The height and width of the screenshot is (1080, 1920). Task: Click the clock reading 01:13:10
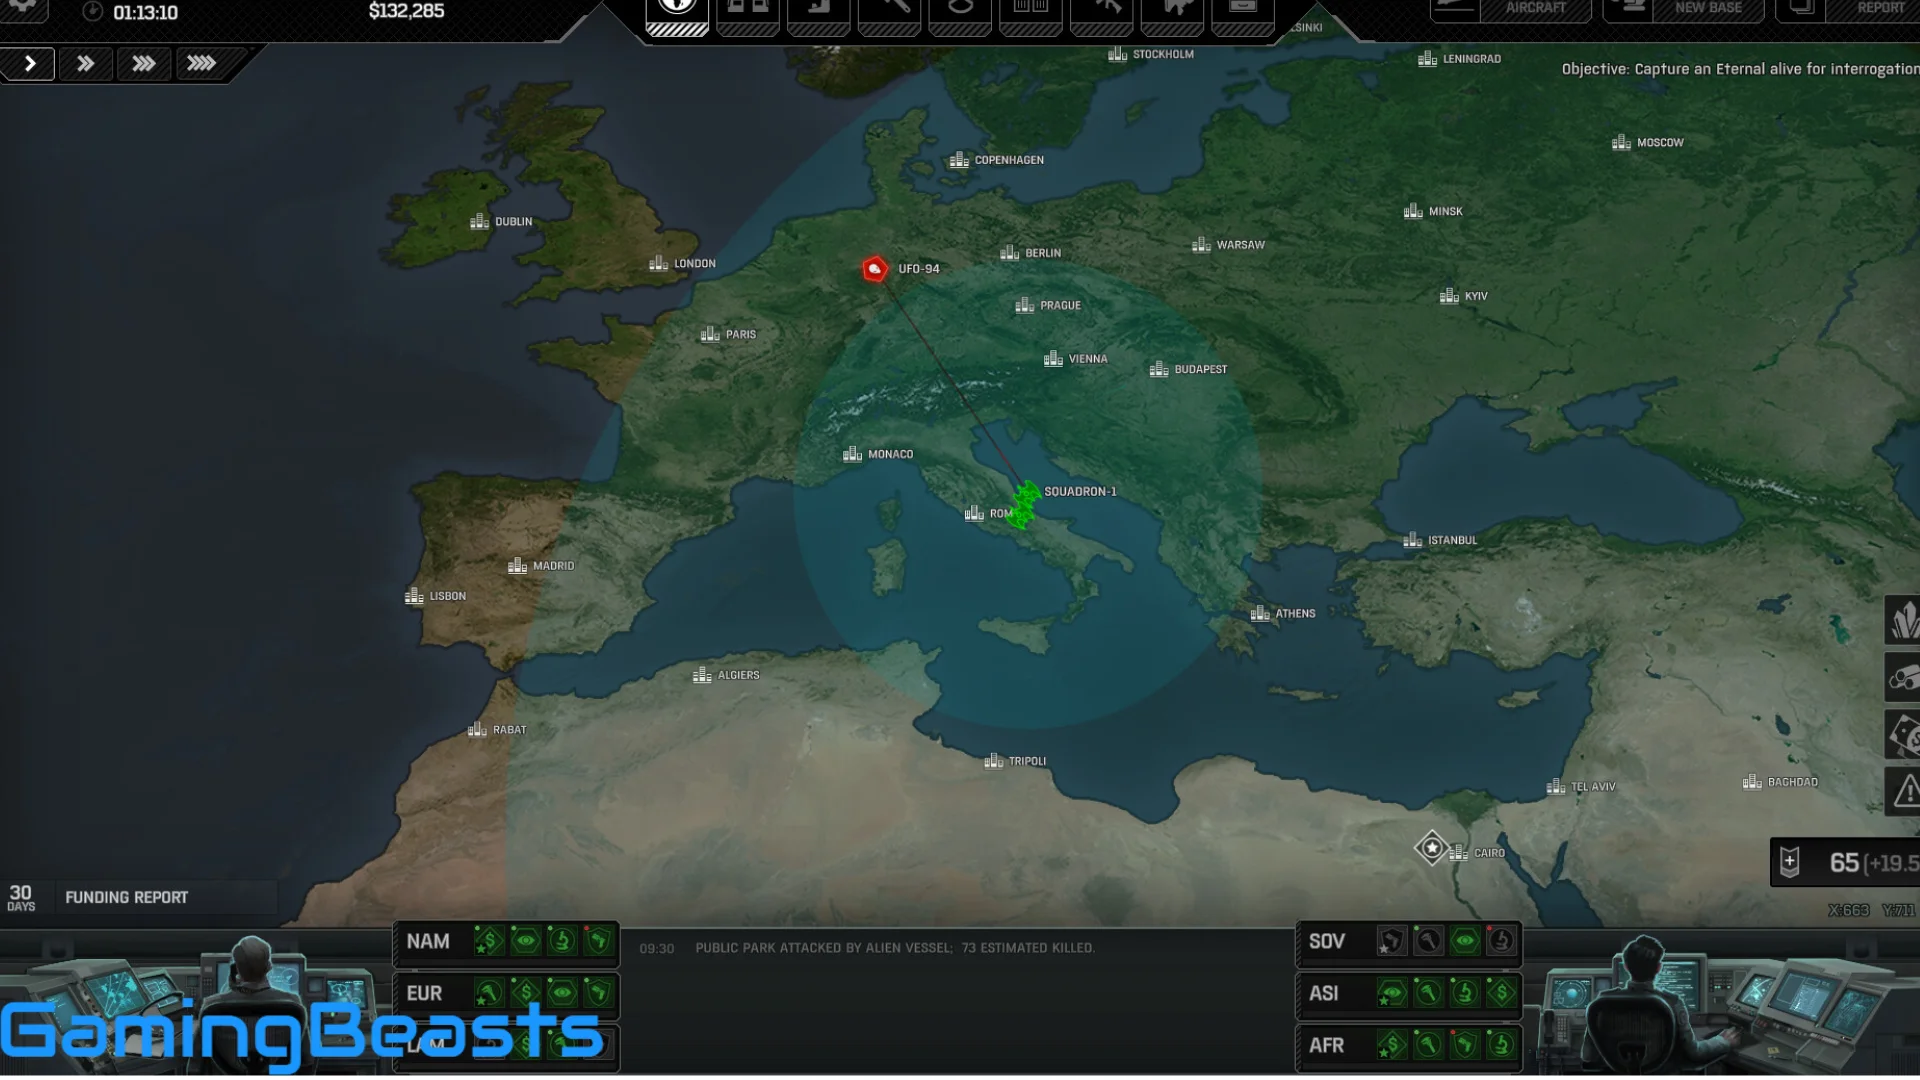click(145, 13)
